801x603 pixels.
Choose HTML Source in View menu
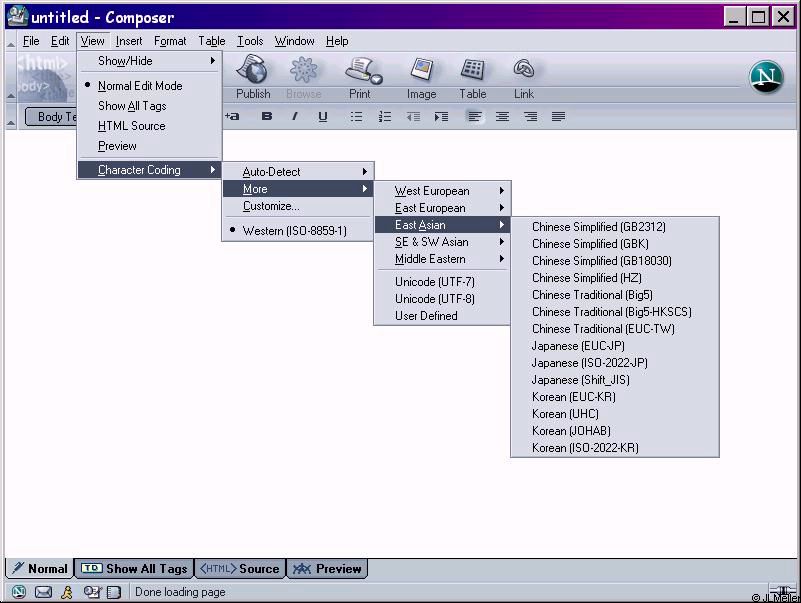pyautogui.click(x=150, y=126)
